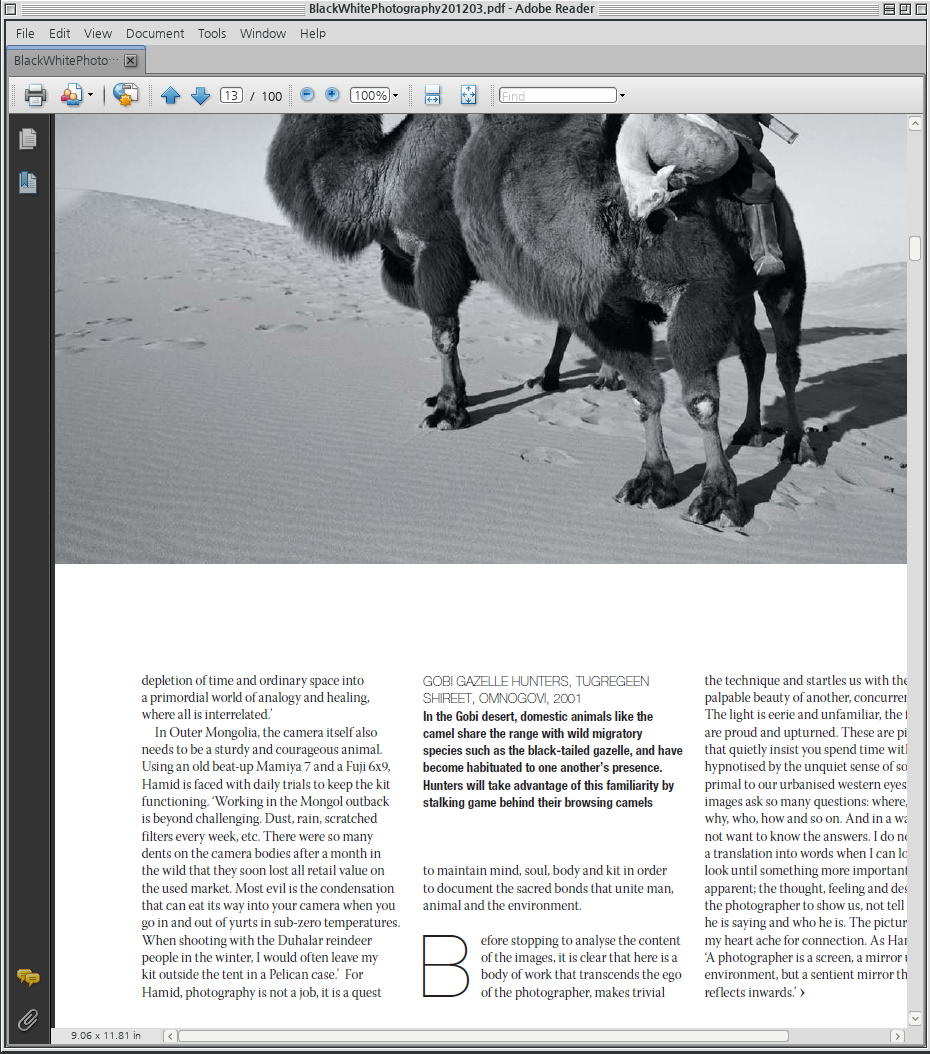Image resolution: width=930 pixels, height=1054 pixels.
Task: Click the page size 9.06 x 11.81 in
Action: (x=106, y=1036)
